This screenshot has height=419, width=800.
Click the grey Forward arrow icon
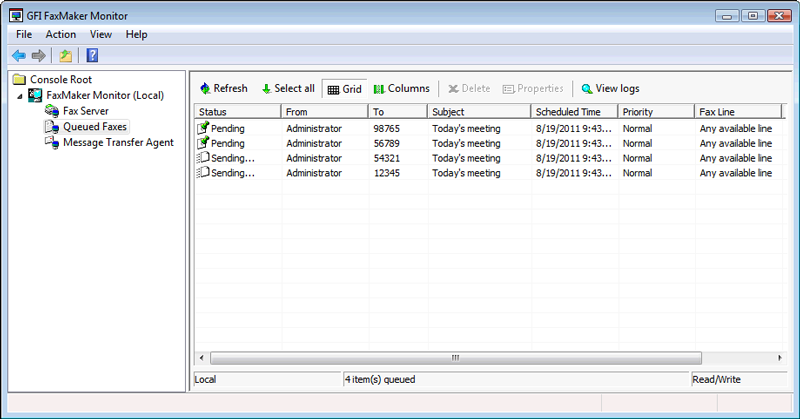[39, 55]
